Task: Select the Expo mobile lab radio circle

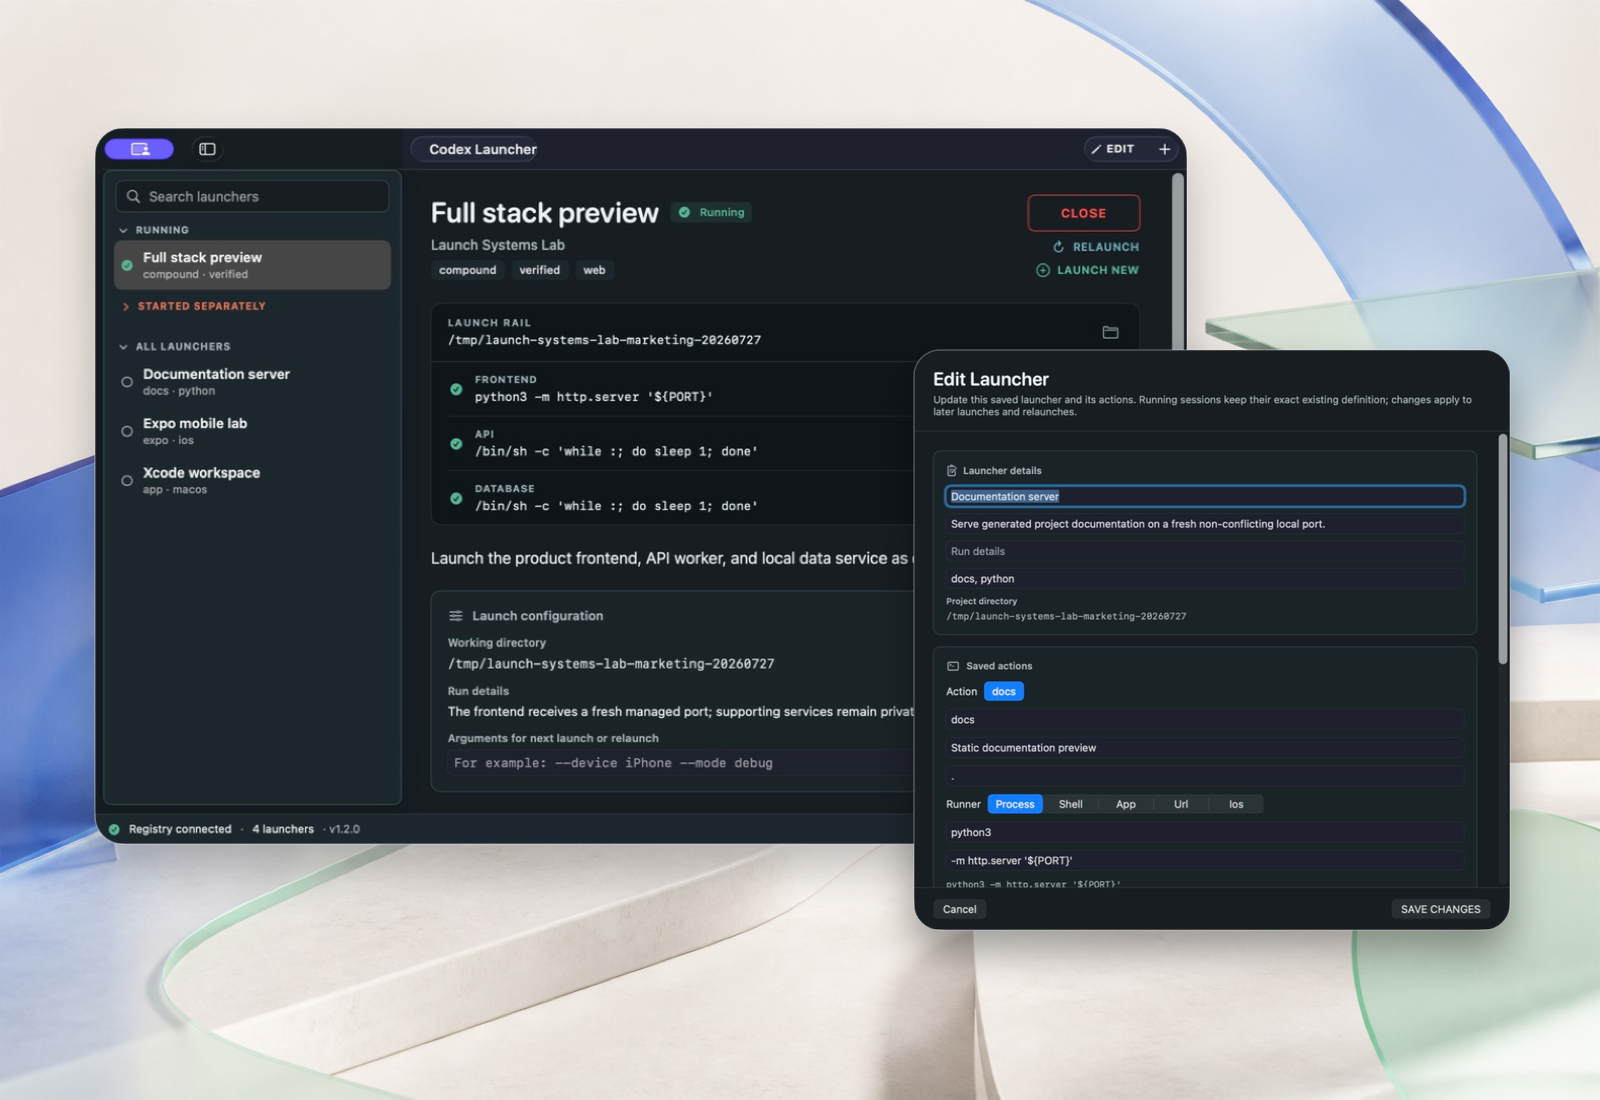Action: coord(127,431)
